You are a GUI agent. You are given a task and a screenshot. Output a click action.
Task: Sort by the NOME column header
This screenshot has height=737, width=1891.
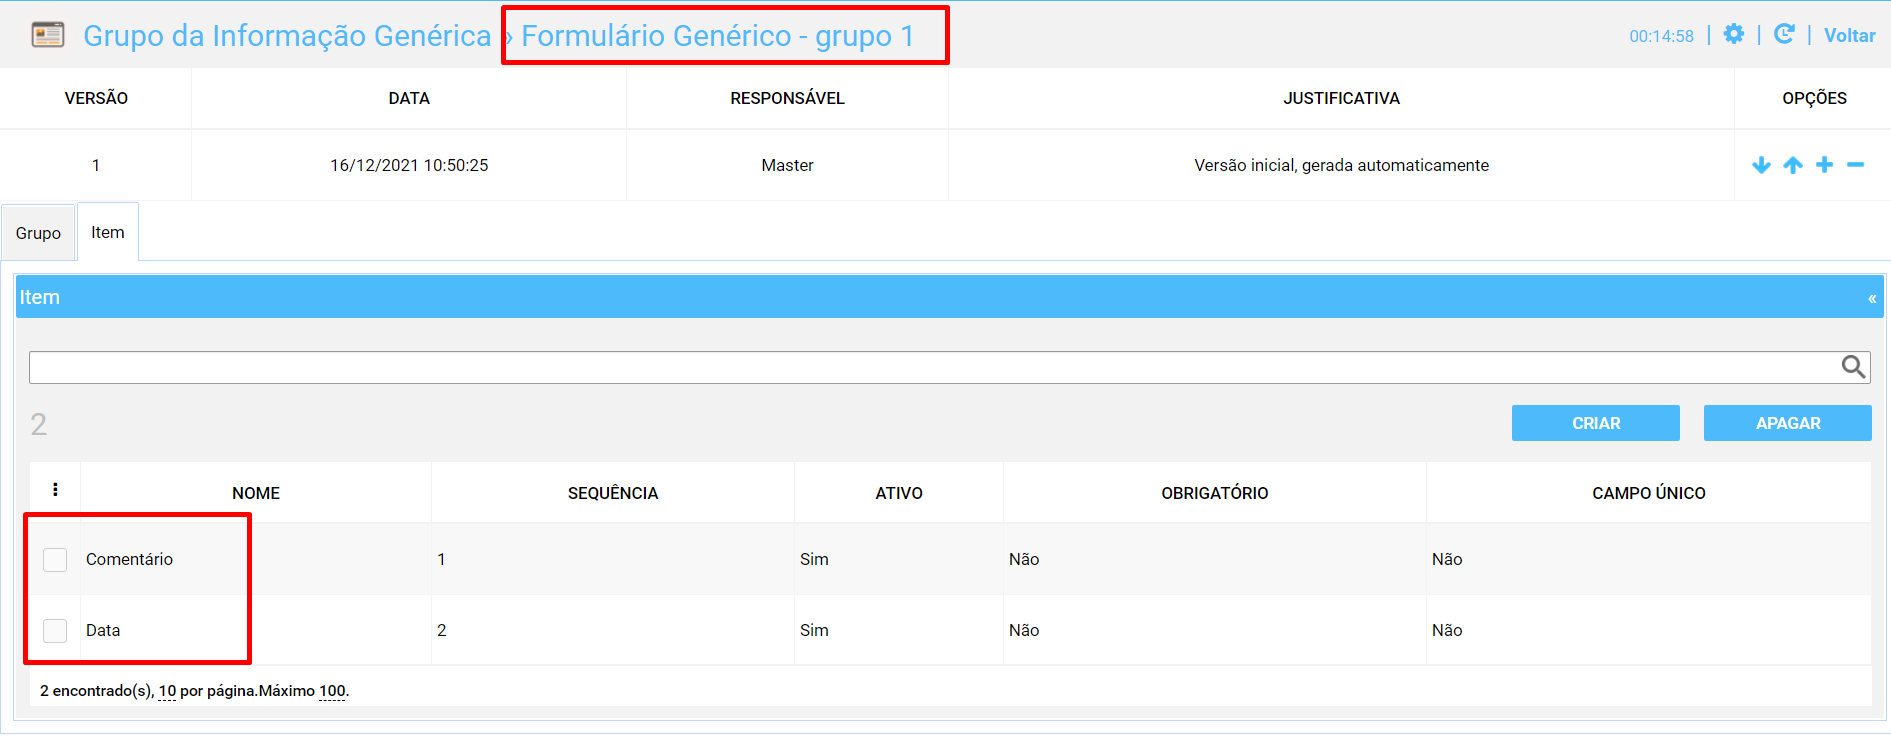coord(256,493)
